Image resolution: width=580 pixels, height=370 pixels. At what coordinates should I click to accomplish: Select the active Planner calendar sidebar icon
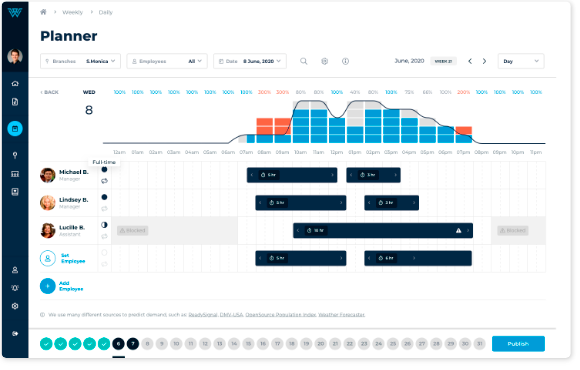(15, 129)
